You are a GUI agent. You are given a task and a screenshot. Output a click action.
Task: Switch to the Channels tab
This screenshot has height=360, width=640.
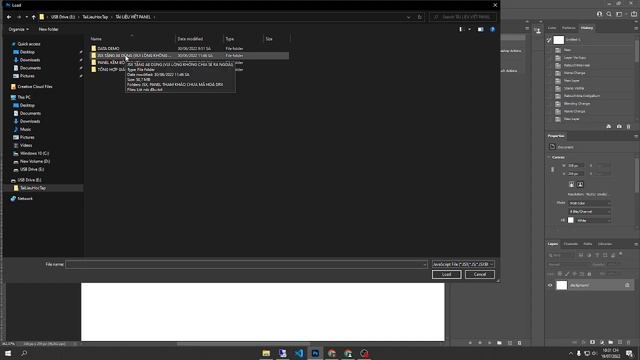click(x=571, y=244)
